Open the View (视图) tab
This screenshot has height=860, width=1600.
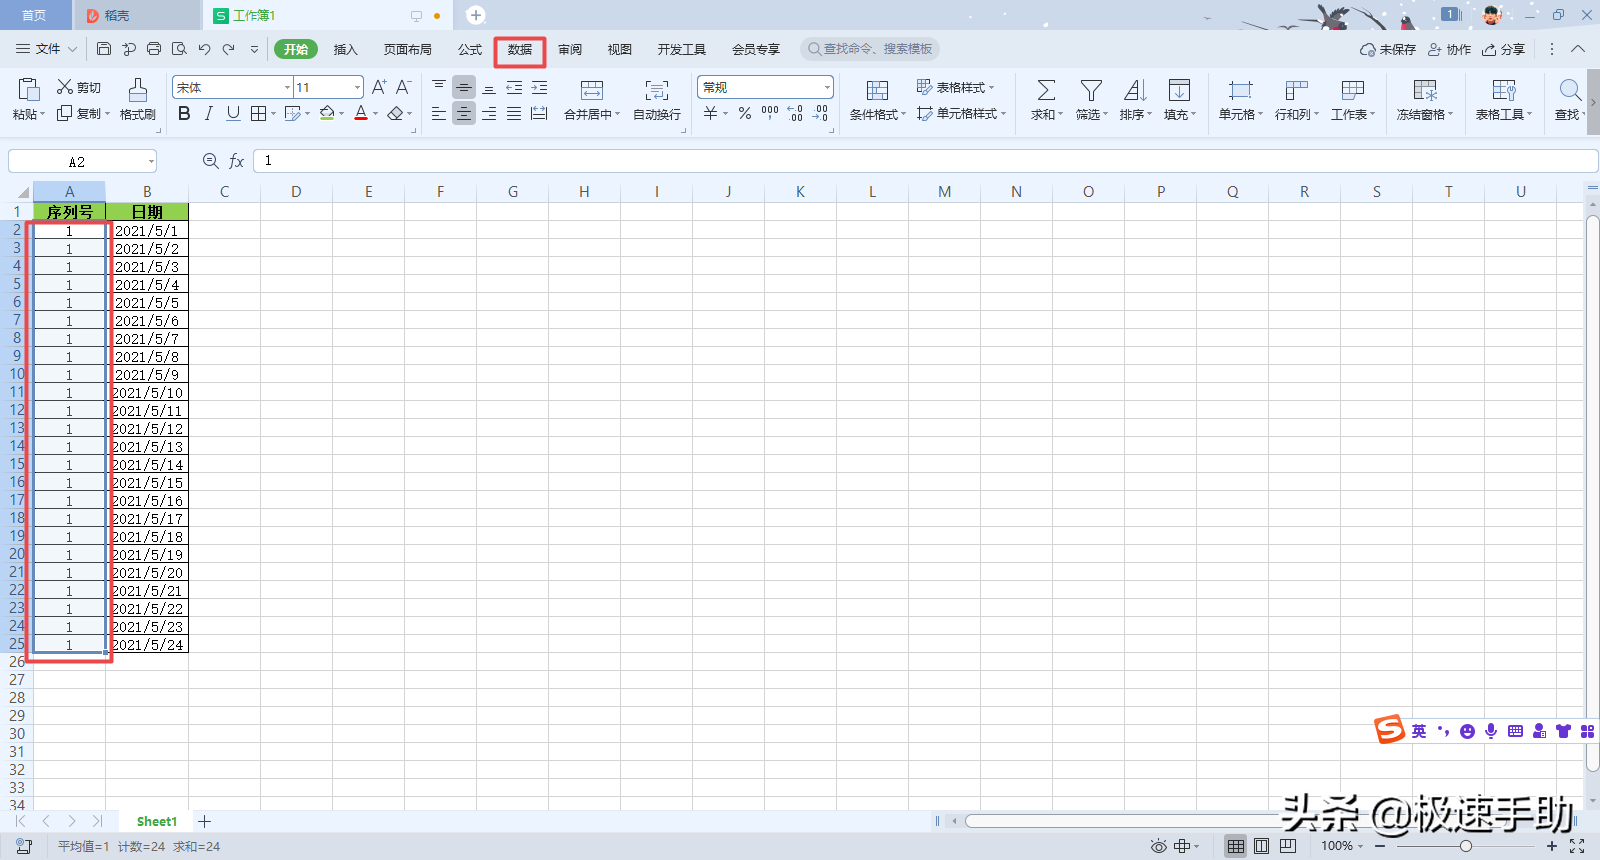tap(619, 50)
